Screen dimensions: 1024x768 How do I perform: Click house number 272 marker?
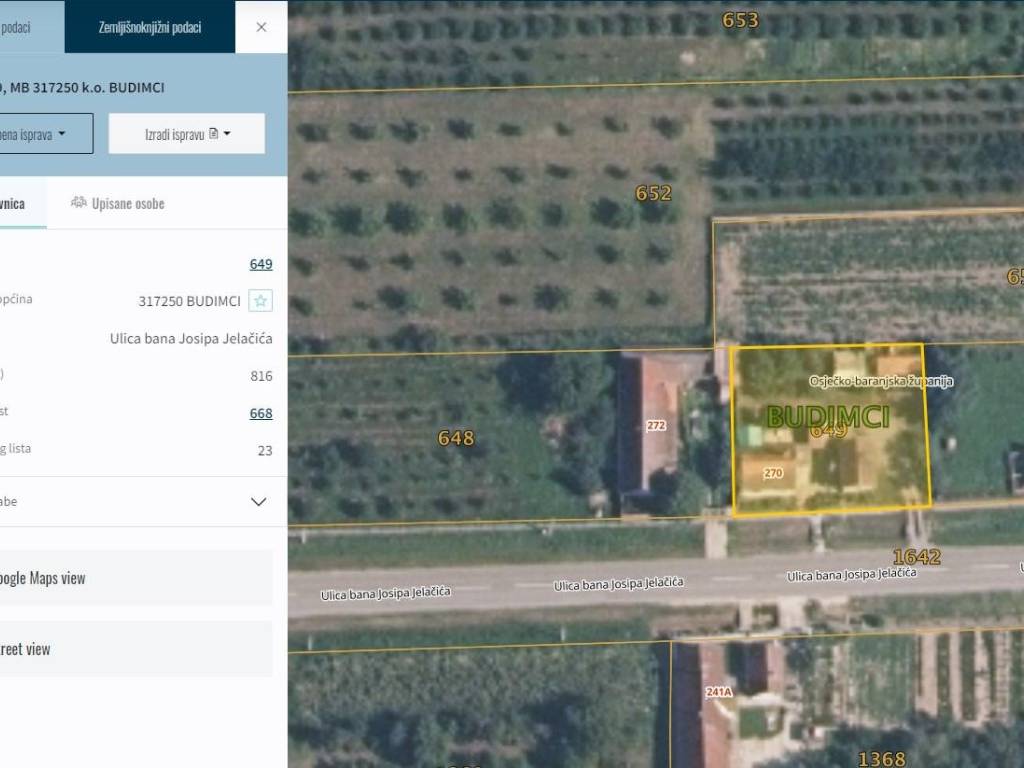pos(656,426)
